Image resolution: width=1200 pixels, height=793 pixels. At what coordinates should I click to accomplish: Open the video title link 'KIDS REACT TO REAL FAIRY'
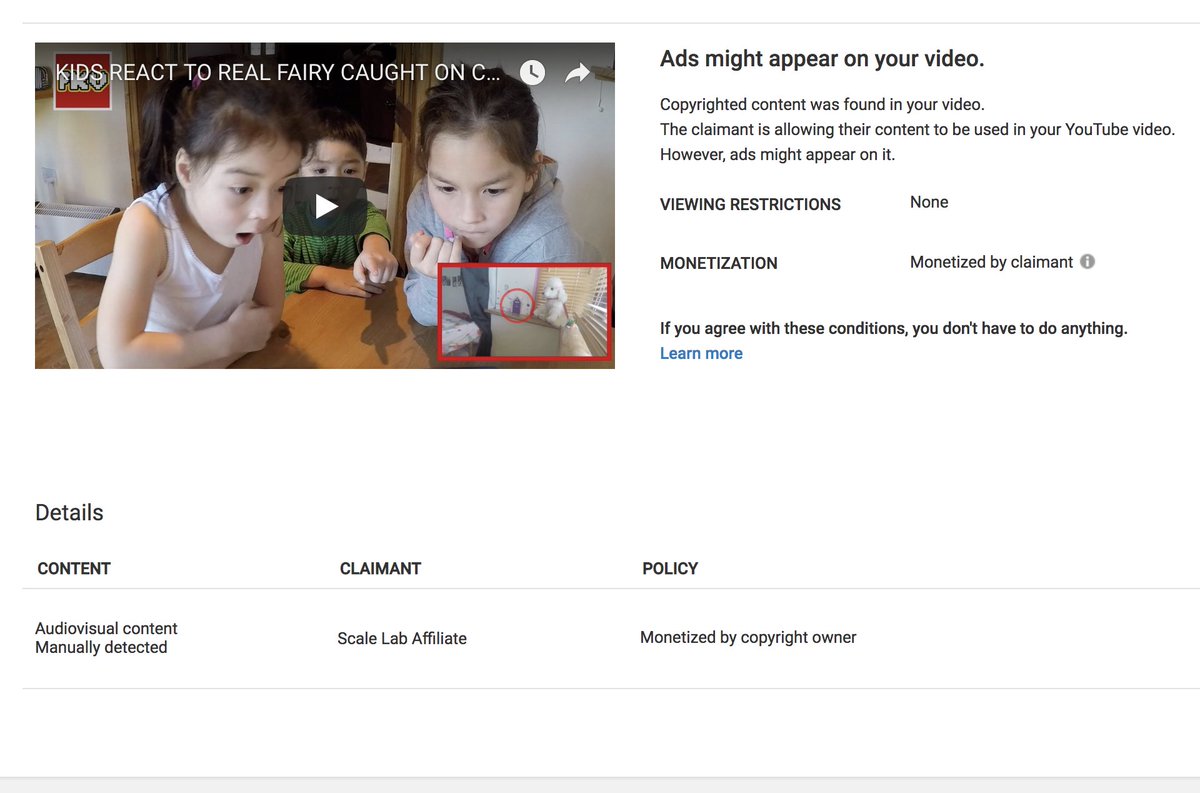tap(278, 73)
